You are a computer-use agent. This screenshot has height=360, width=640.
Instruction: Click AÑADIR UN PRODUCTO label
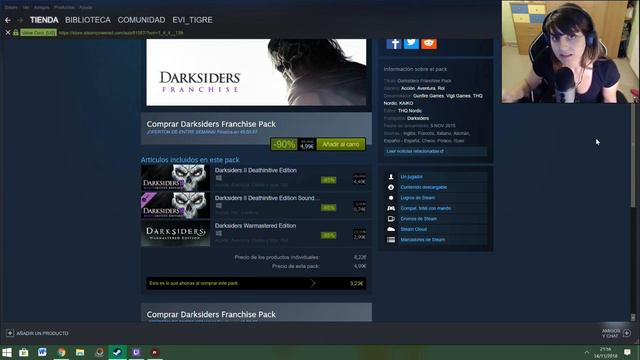pos(42,333)
